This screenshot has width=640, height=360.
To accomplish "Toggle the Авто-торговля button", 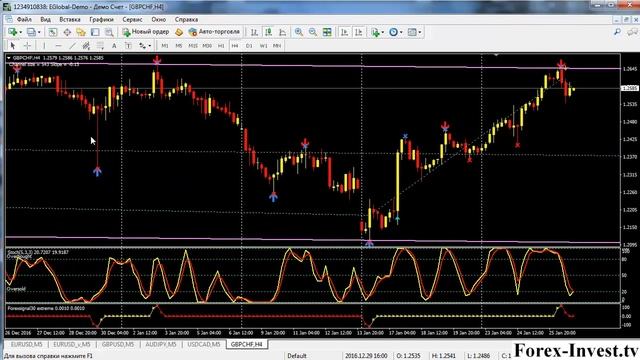I will (214, 32).
